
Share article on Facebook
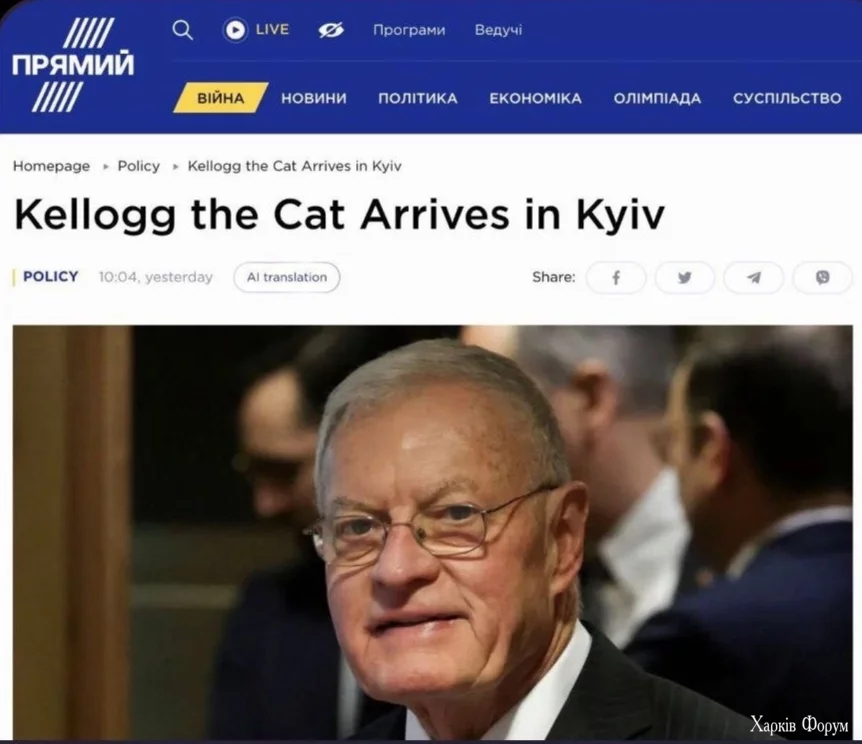616,277
